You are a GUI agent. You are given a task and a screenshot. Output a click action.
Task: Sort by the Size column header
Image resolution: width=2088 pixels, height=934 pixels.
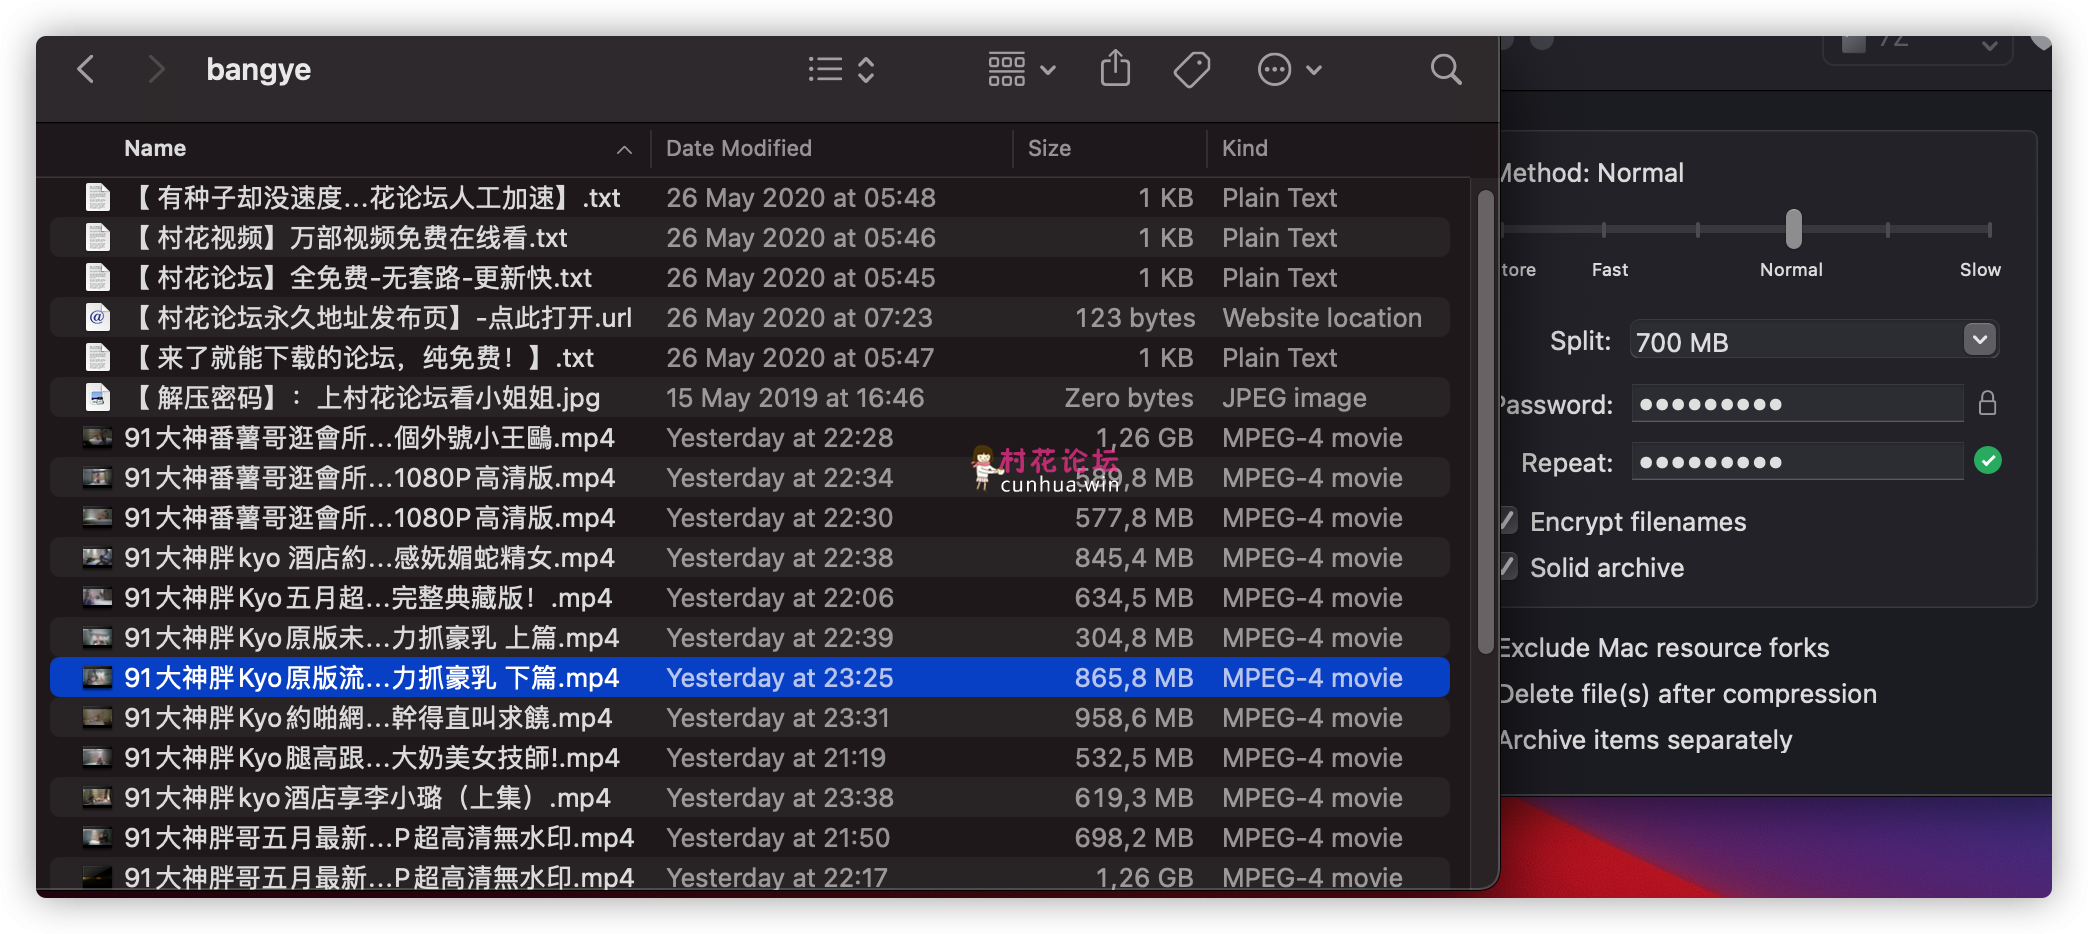(1049, 148)
